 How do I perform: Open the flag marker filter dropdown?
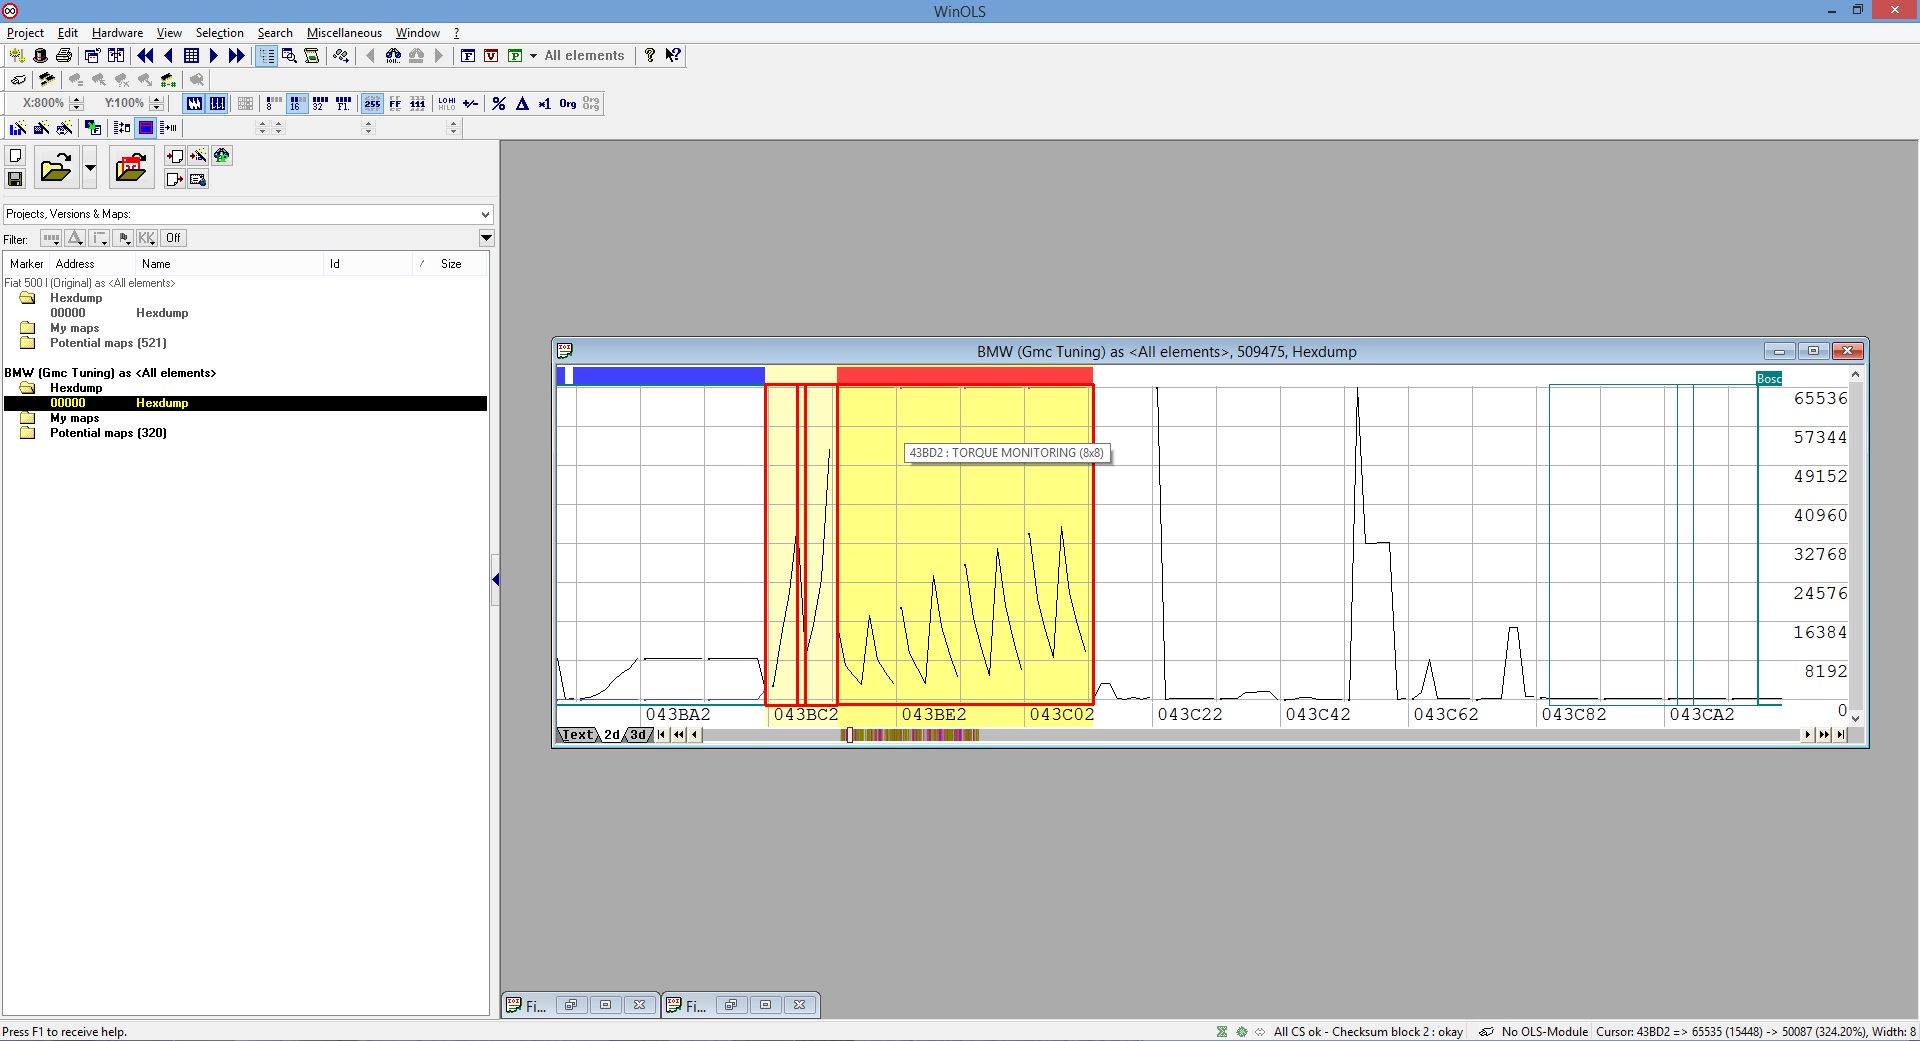pos(123,238)
